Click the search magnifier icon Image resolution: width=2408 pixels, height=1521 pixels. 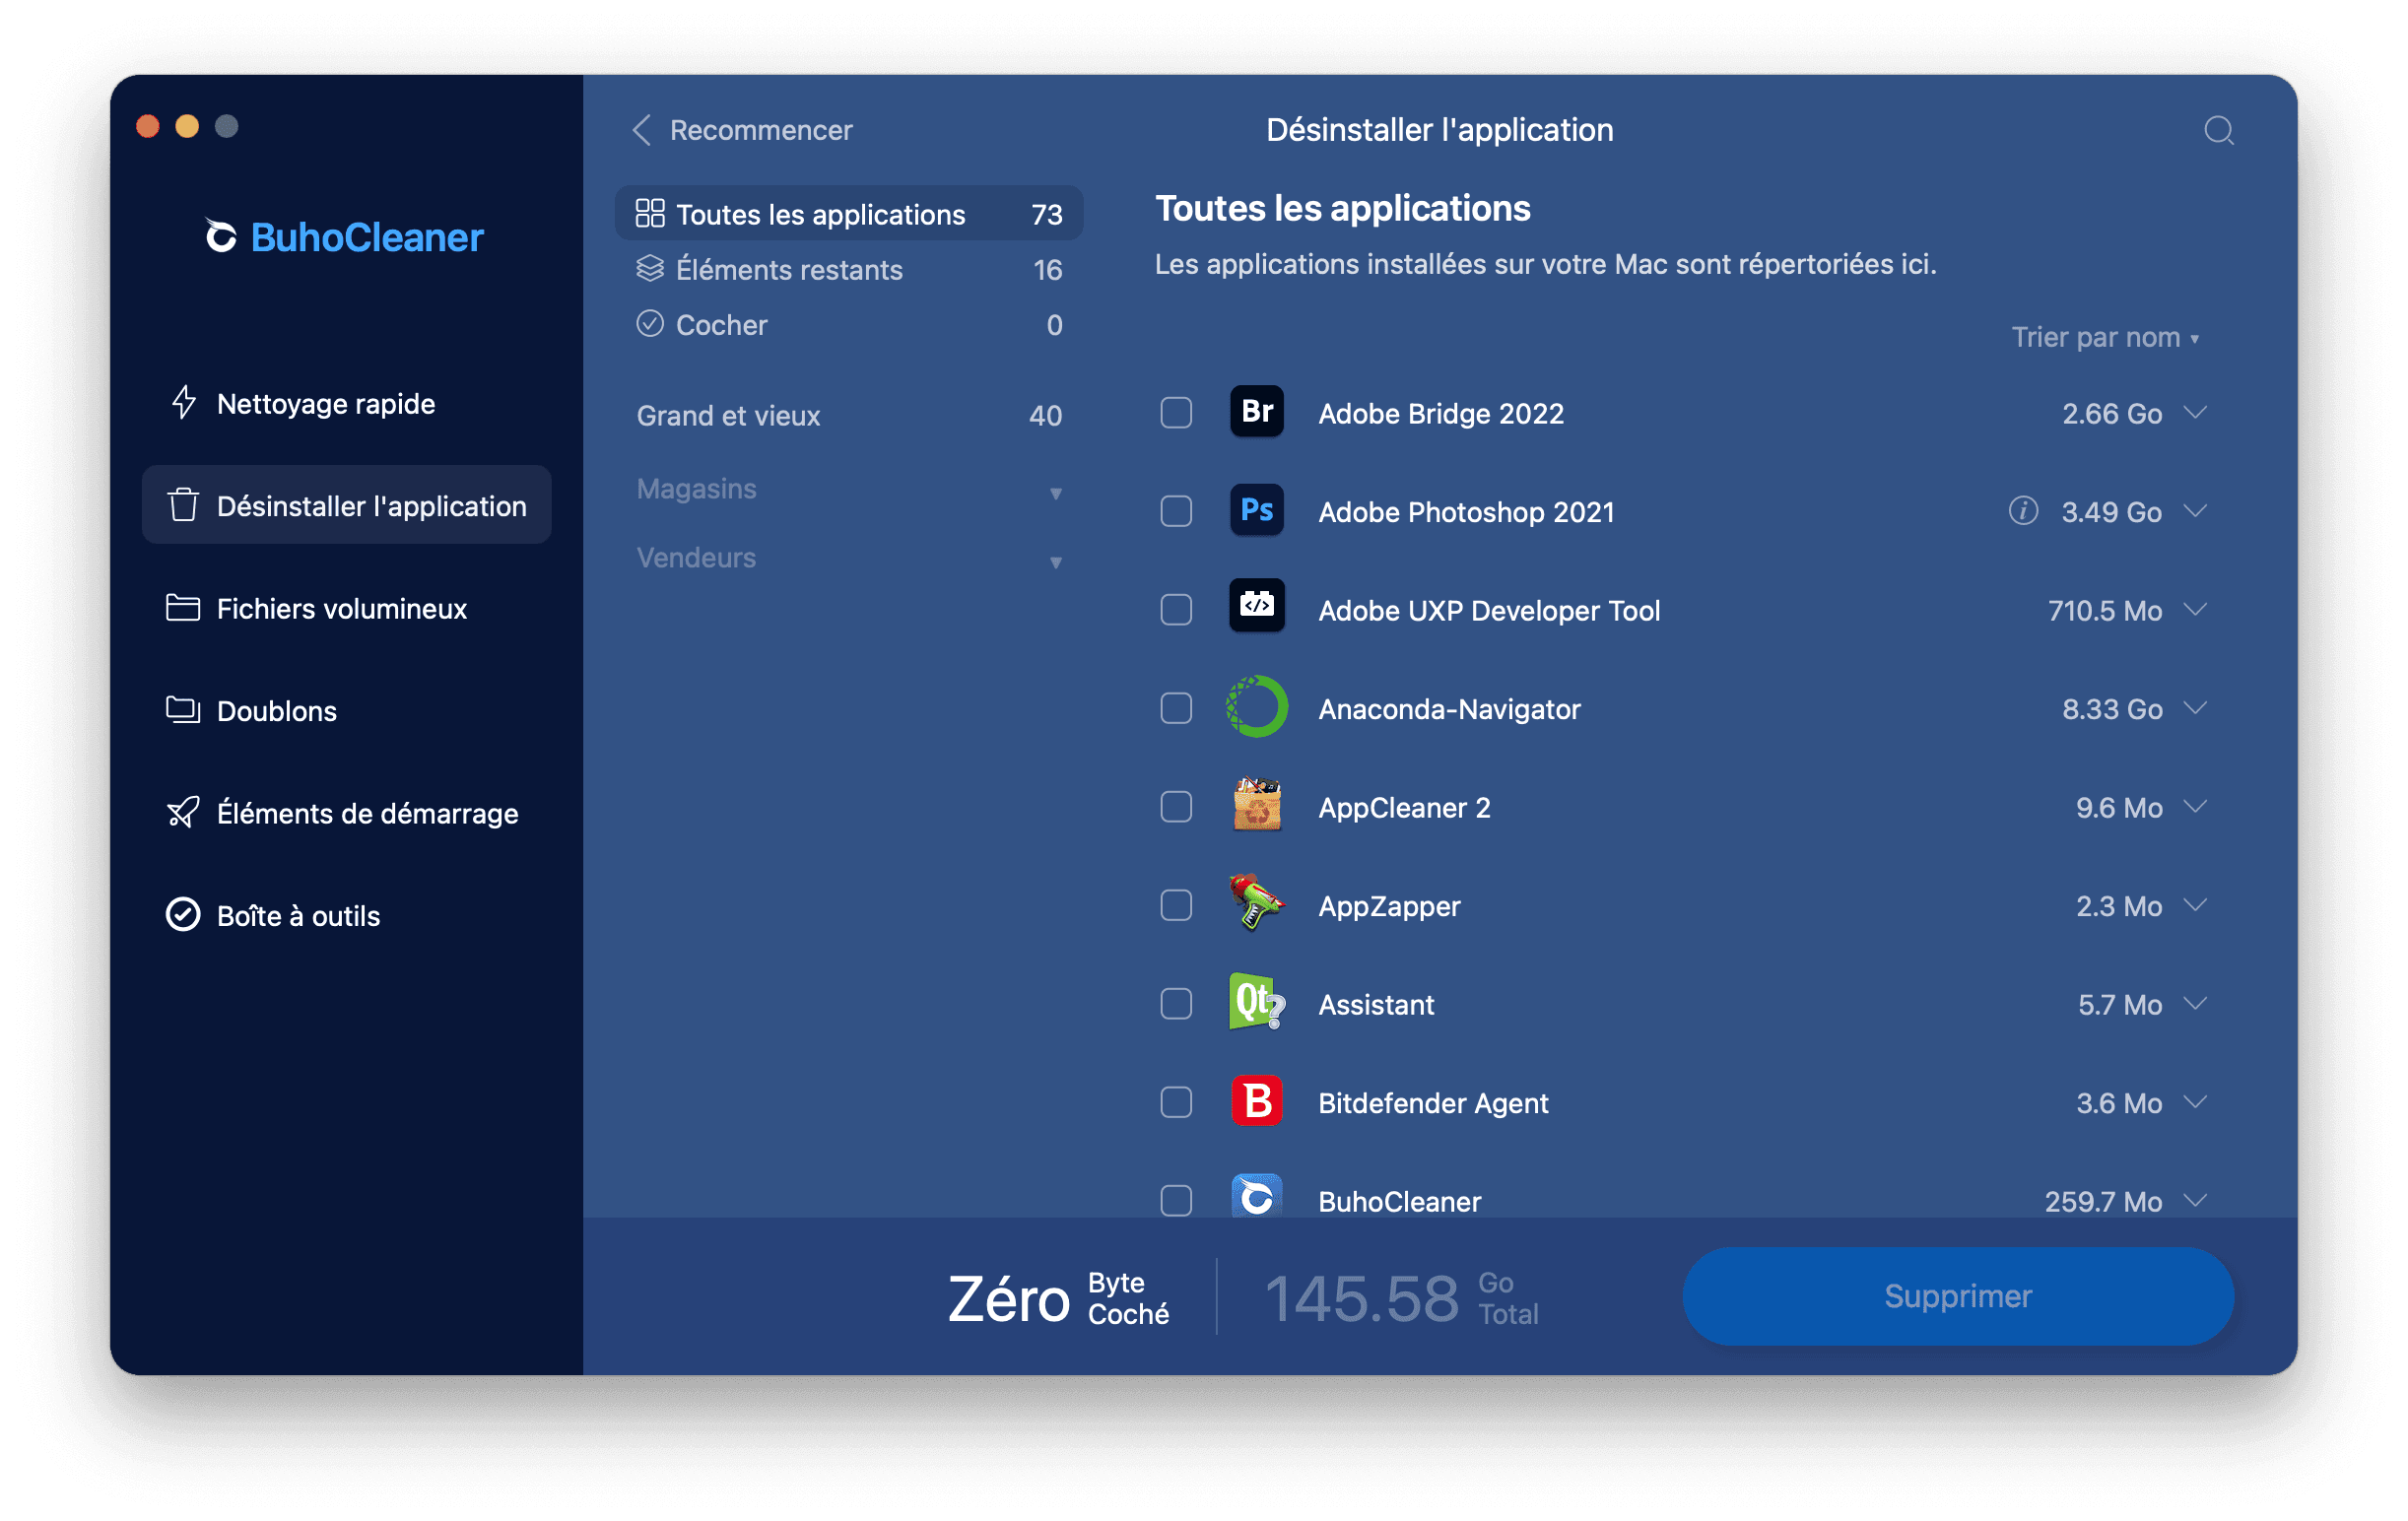[2218, 130]
